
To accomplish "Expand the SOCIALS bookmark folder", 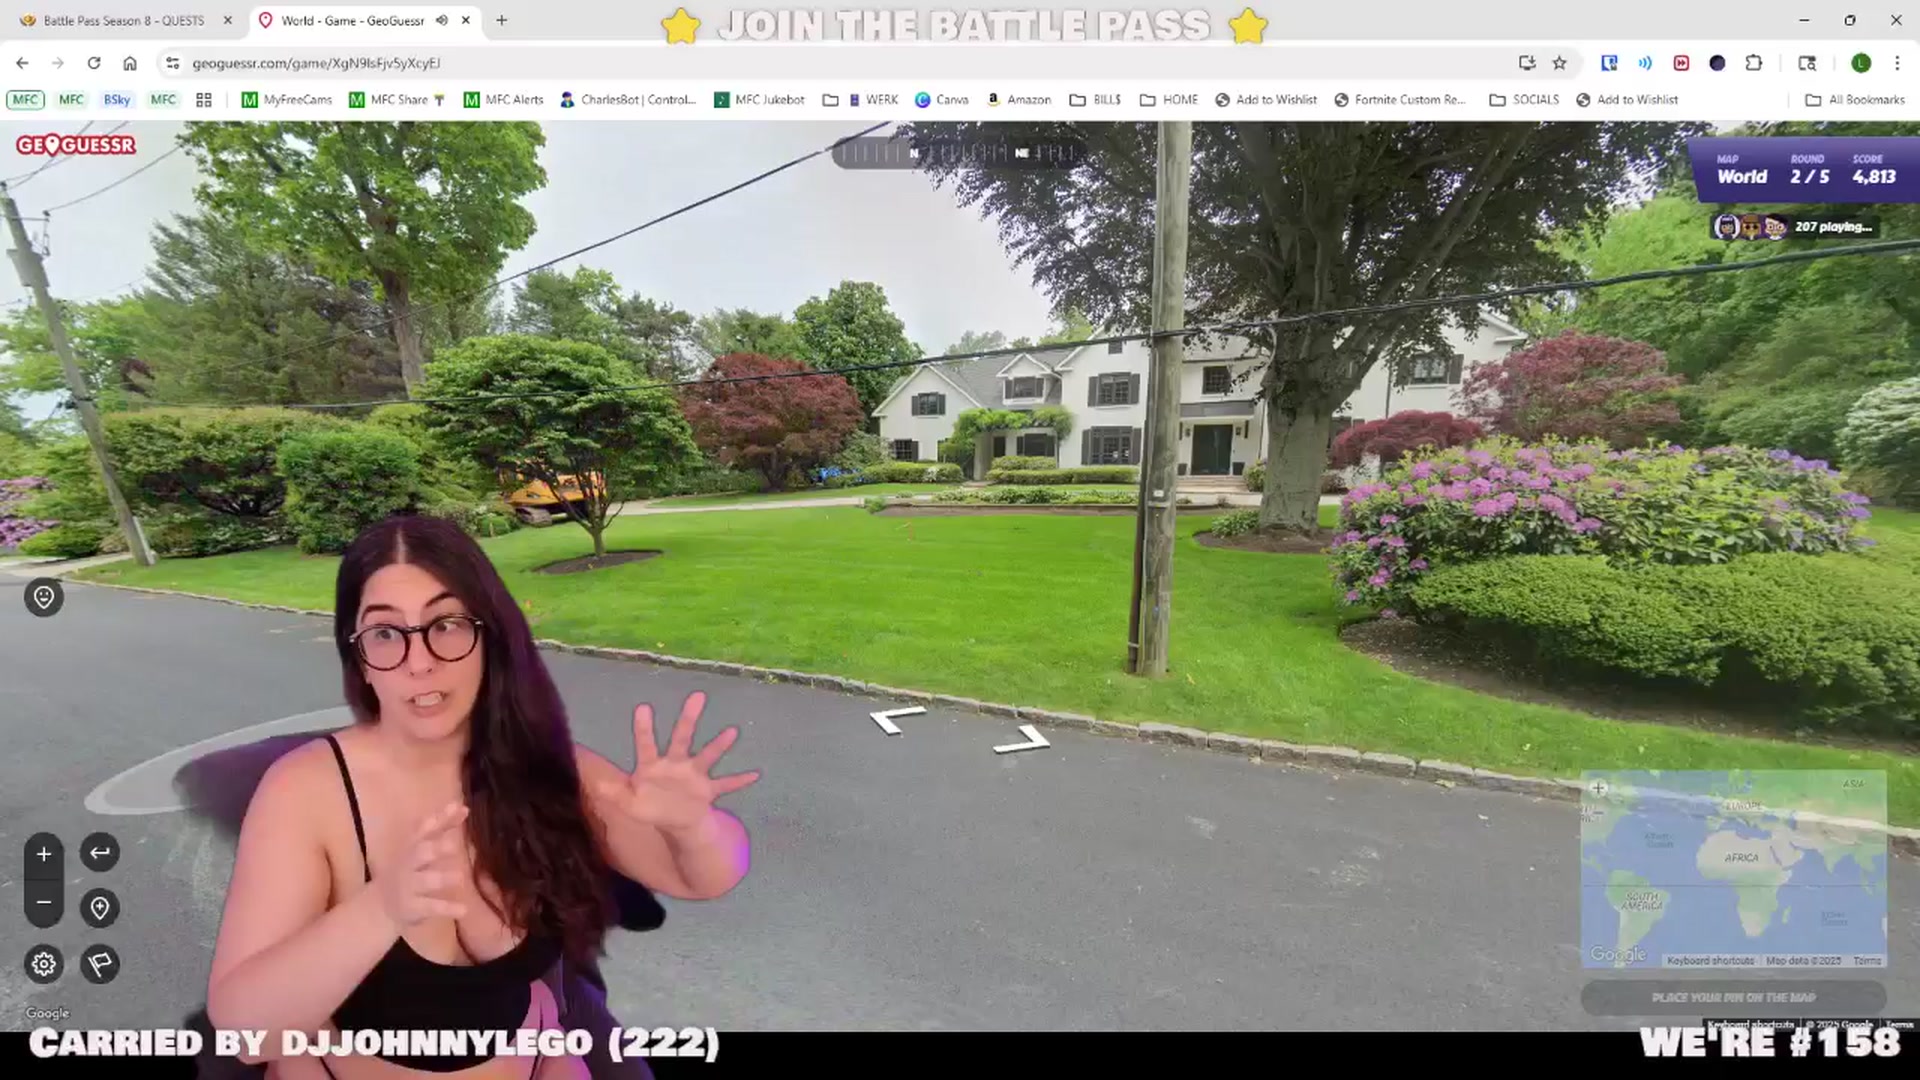I will [x=1524, y=100].
